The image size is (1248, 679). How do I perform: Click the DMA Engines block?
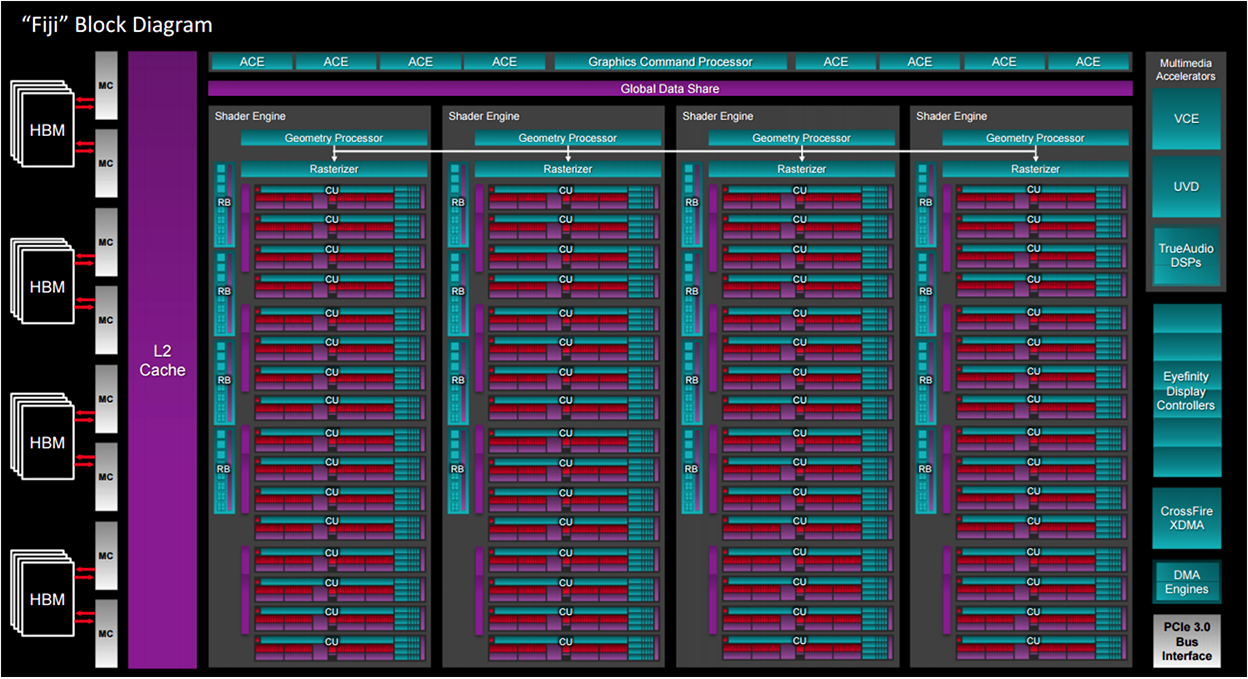[1186, 582]
